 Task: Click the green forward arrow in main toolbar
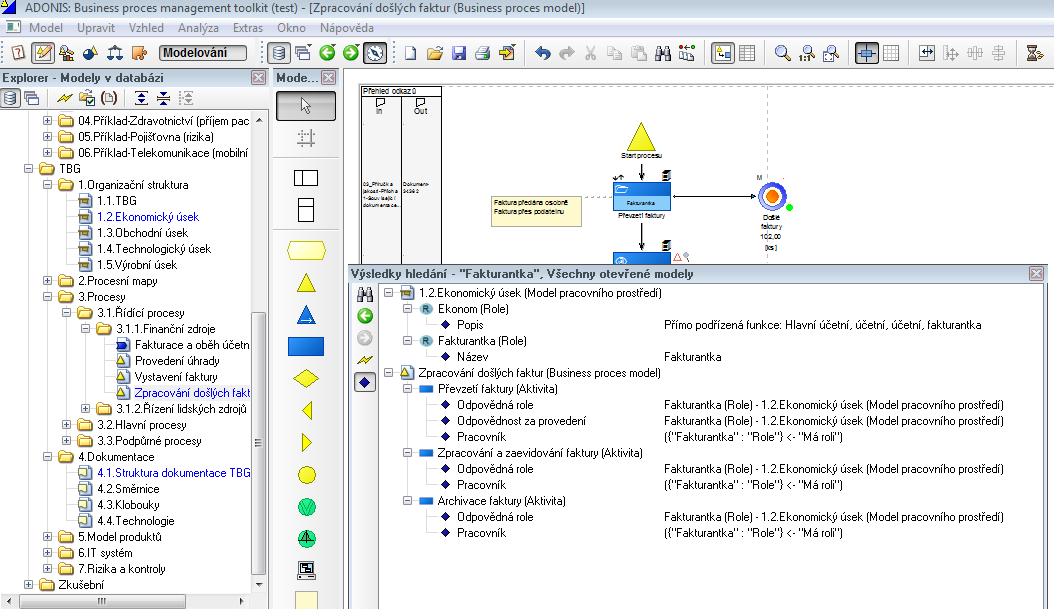coord(351,52)
